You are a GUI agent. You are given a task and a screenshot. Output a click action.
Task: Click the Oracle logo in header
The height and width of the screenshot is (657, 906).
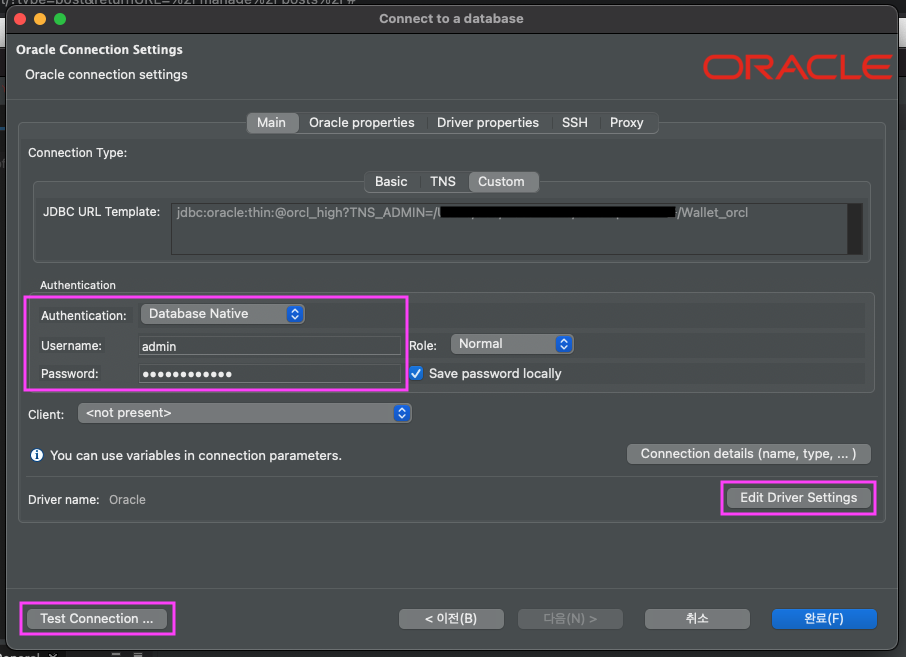[x=797, y=67]
